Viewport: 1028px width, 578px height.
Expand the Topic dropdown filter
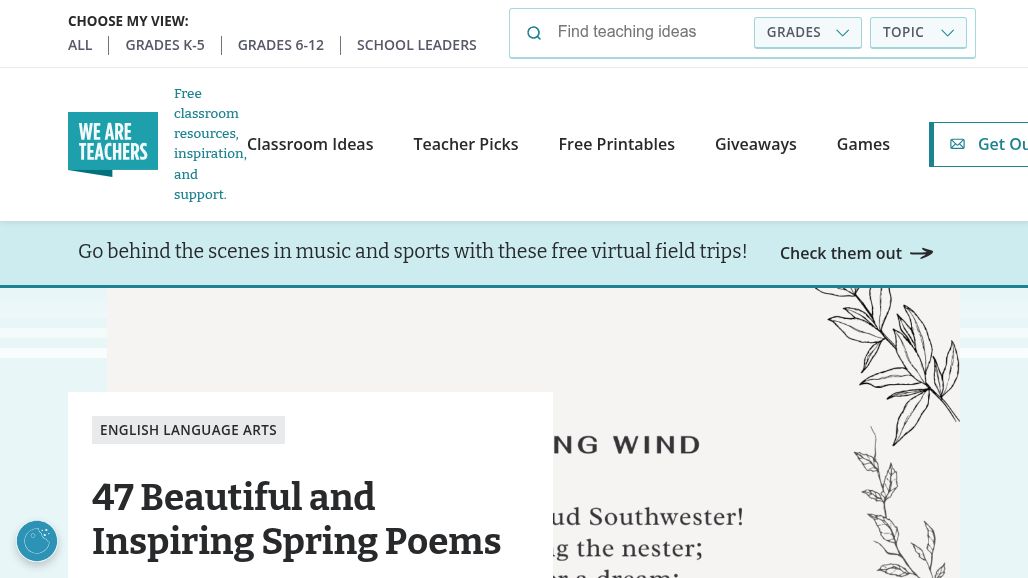pos(918,32)
